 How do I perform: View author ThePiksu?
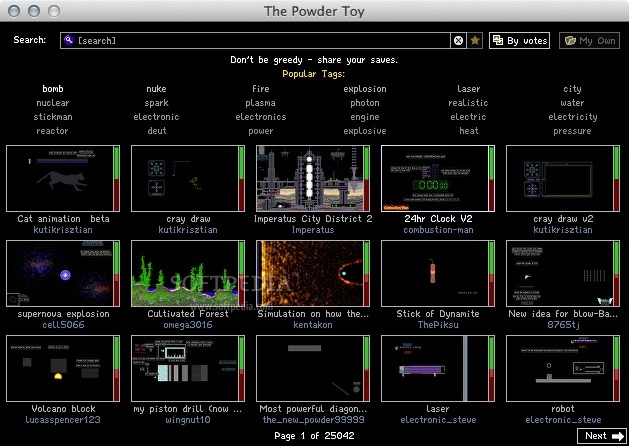[x=438, y=325]
